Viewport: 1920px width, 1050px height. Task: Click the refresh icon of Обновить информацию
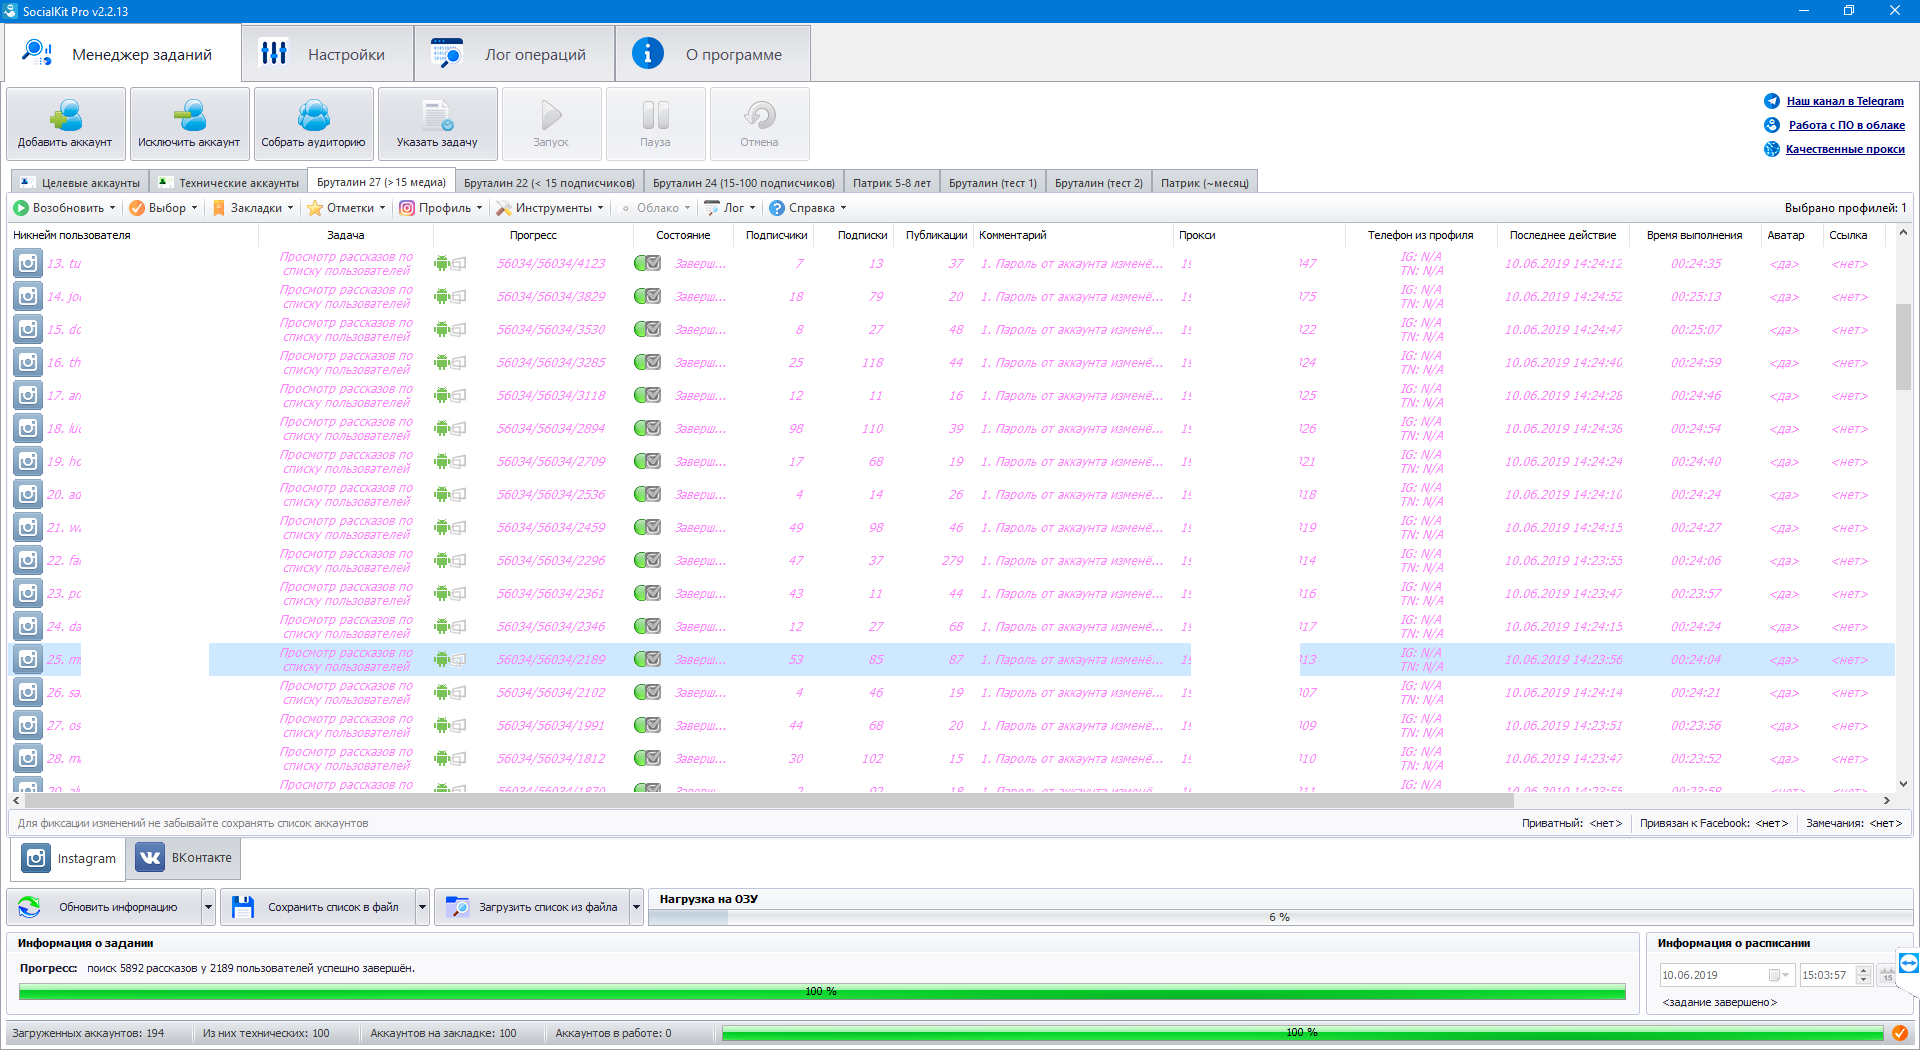29,907
